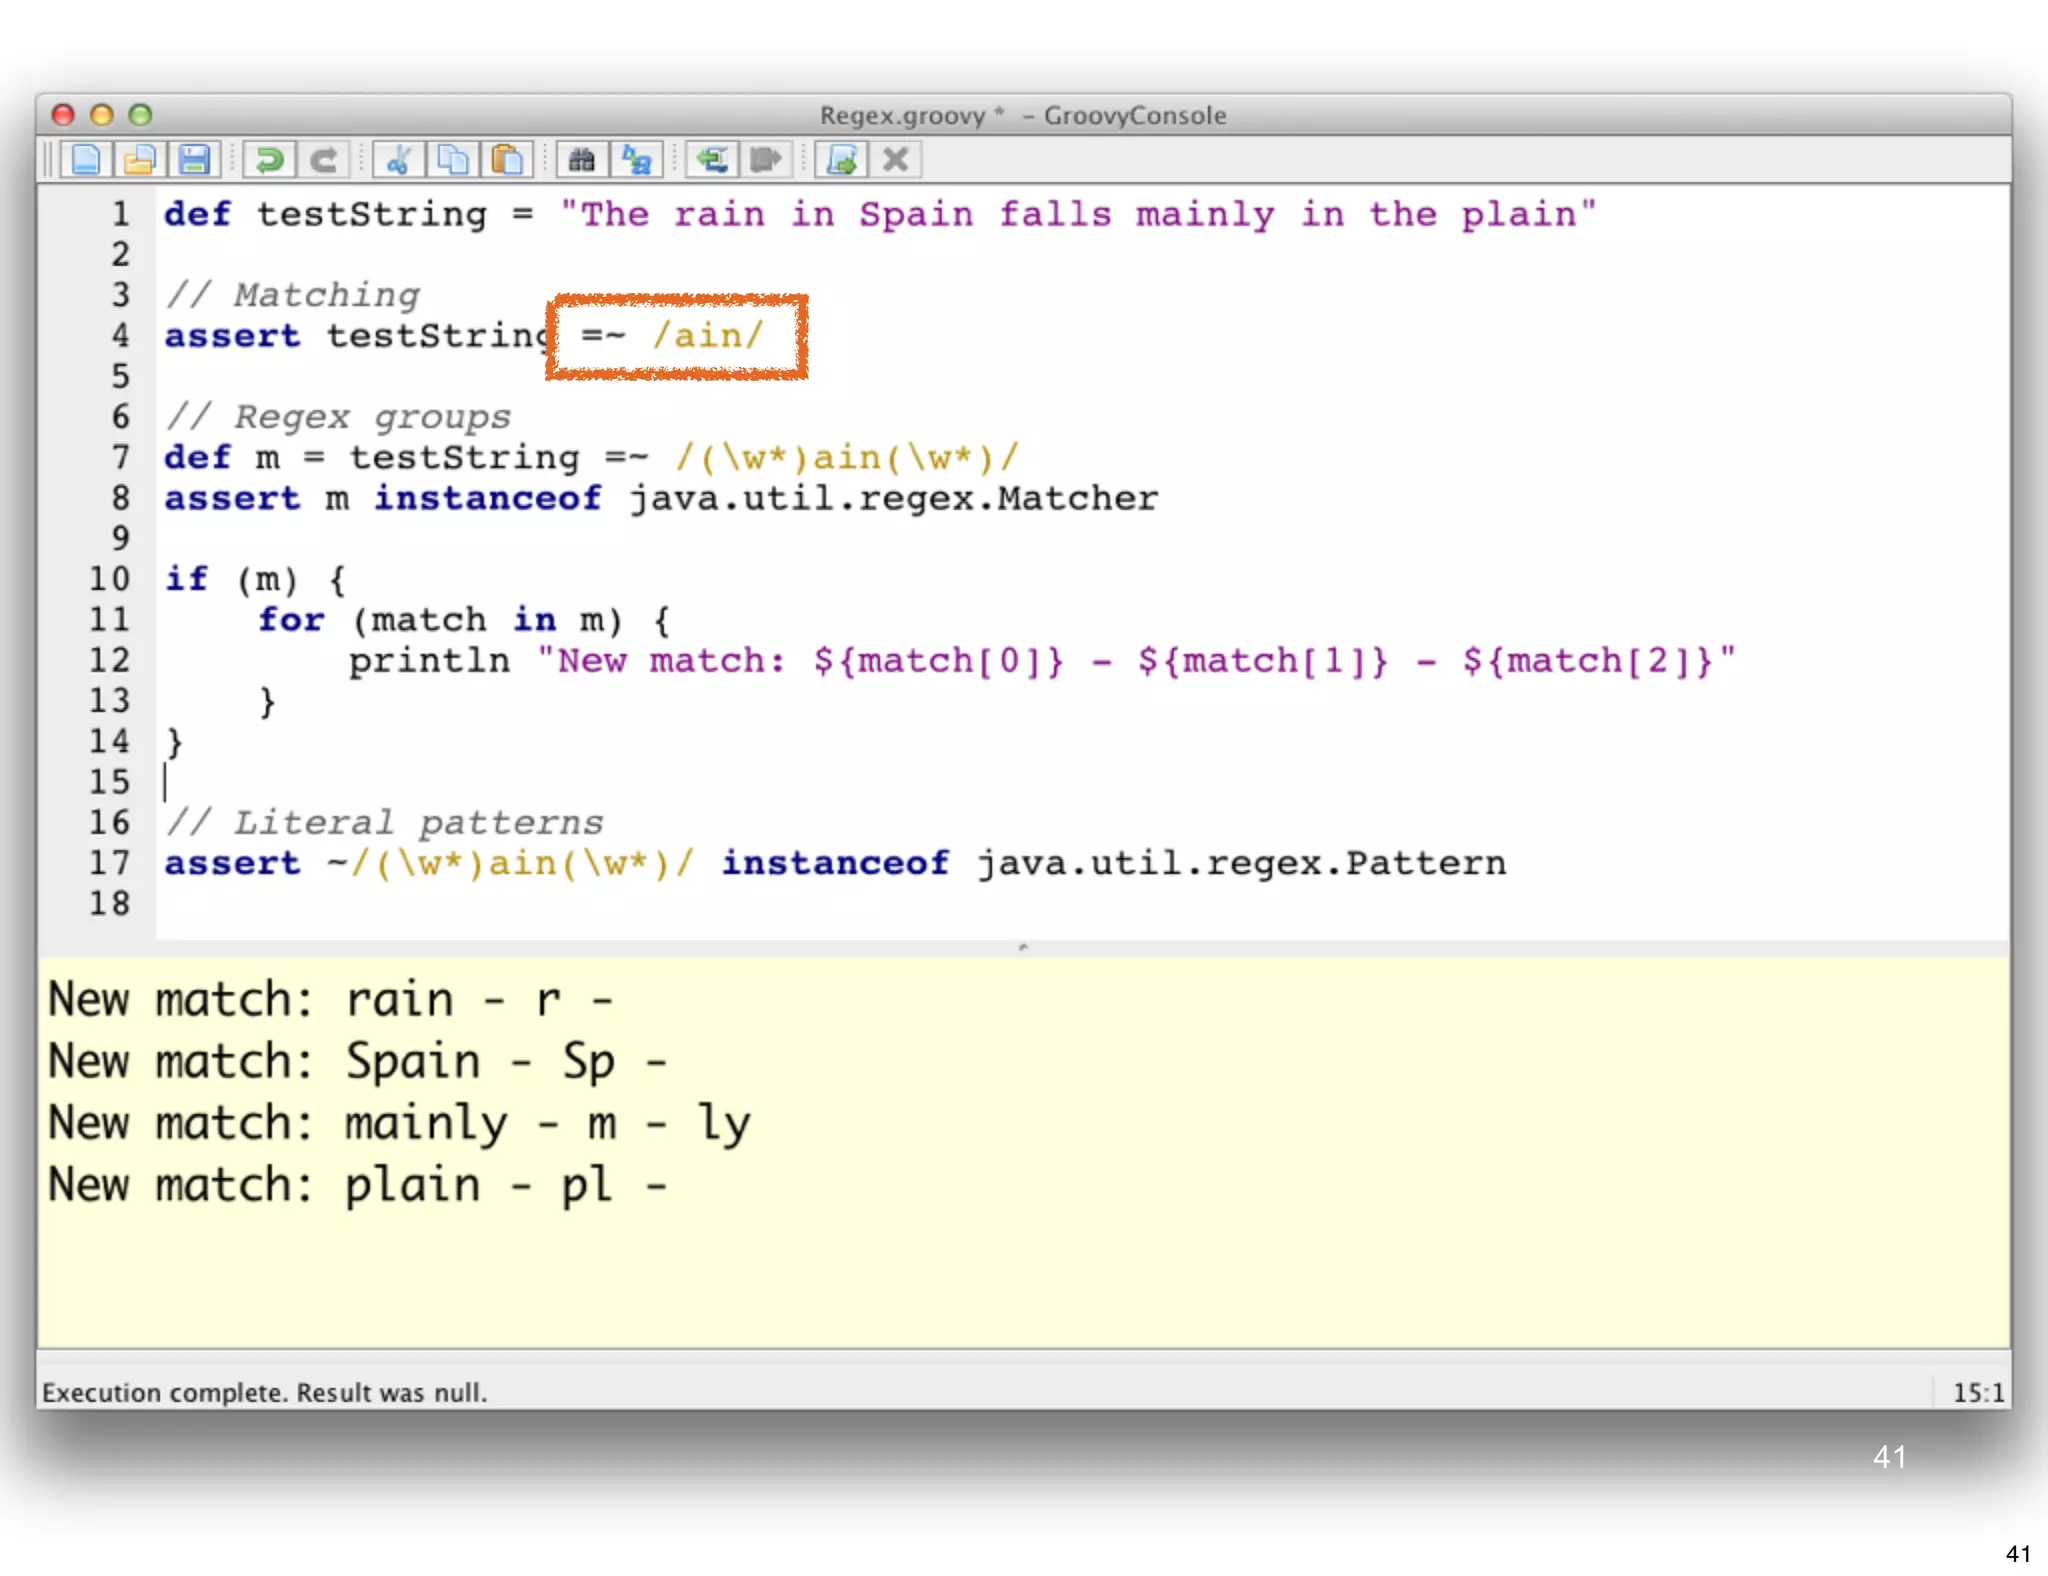Run the script with the execute icon
2048x1576 pixels.
(842, 160)
